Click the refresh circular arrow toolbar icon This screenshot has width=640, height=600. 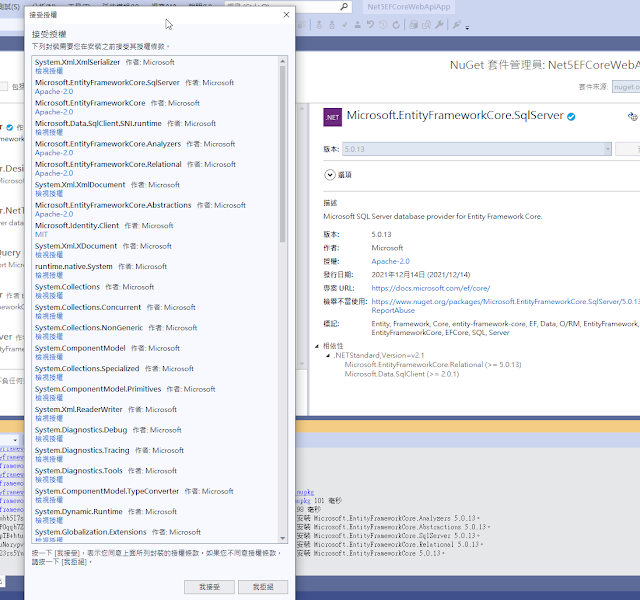396,25
